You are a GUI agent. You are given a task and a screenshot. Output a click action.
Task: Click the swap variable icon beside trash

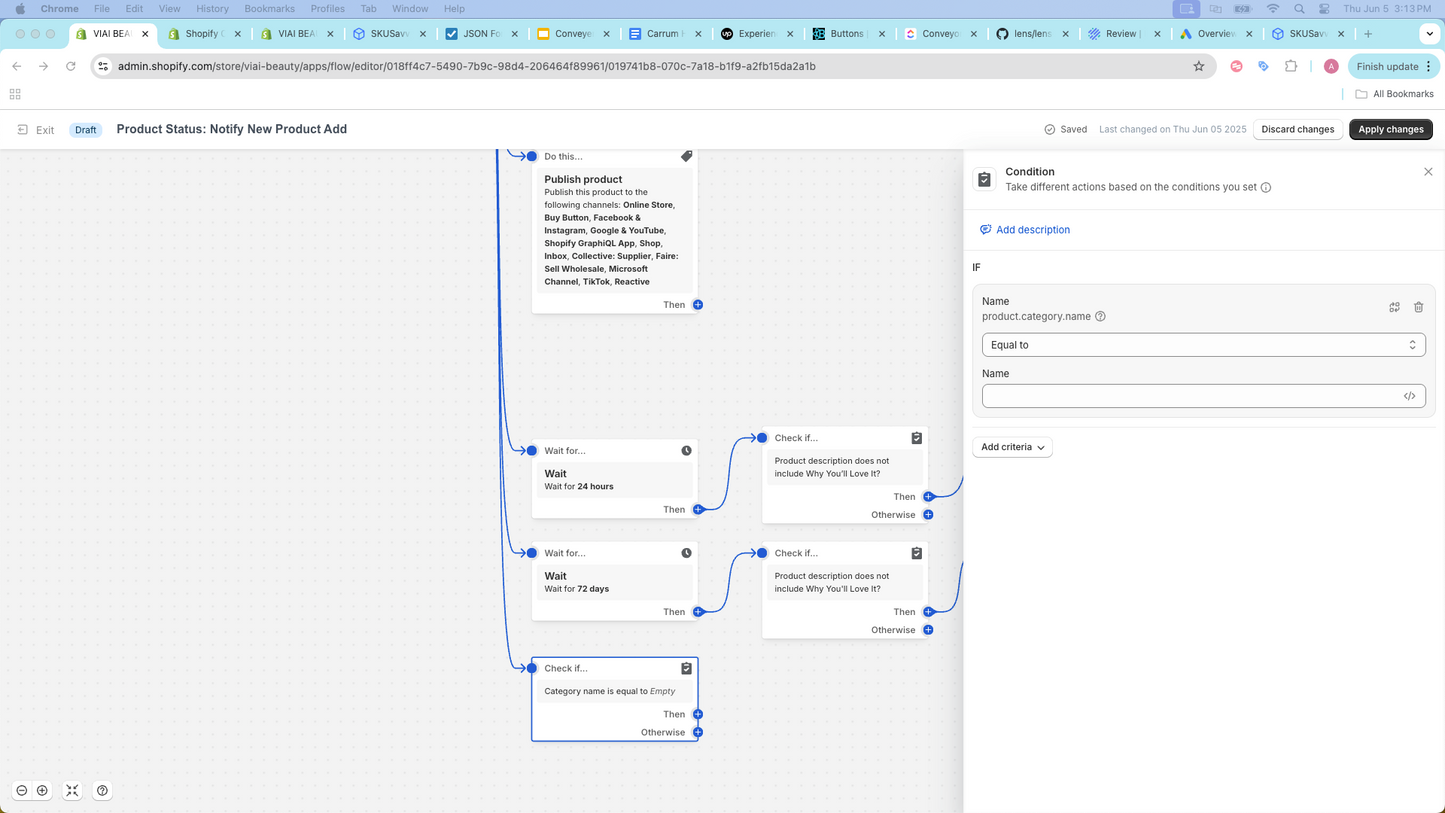click(x=1394, y=307)
